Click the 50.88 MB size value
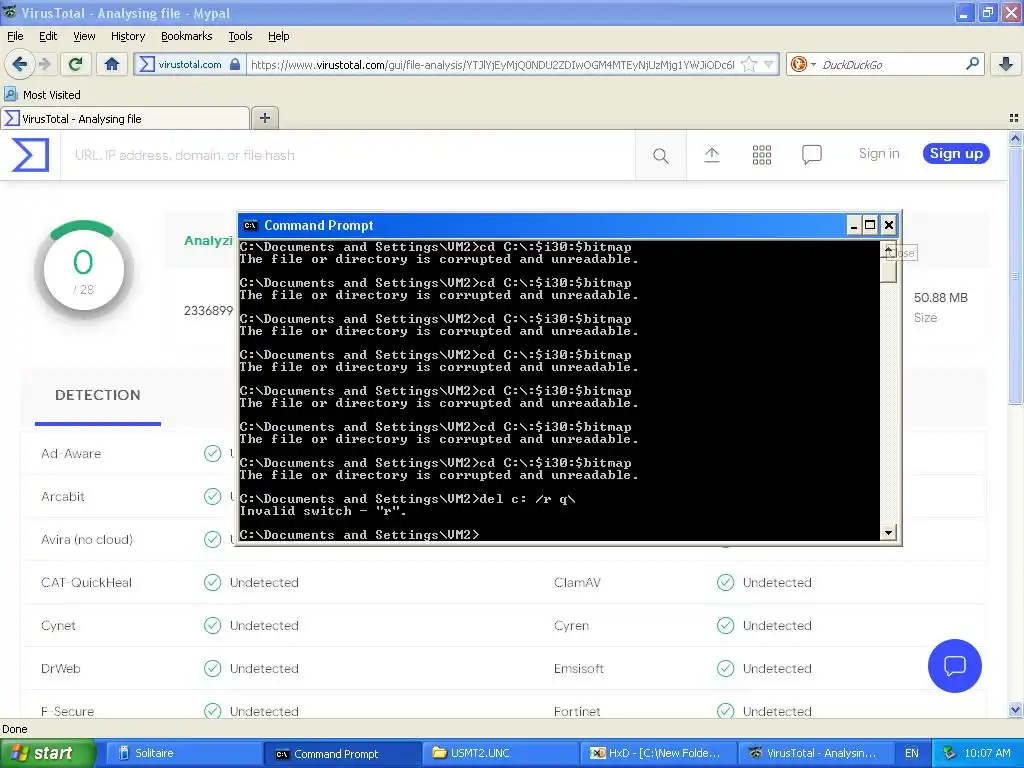This screenshot has width=1024, height=768. point(940,298)
